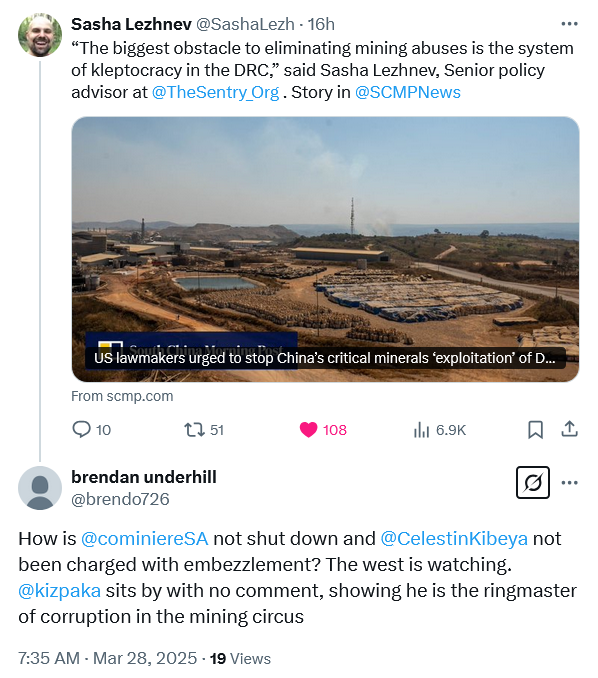Open the 7:35 AM Mar 28, 2025 timestamp
The image size is (598, 678).
[108, 659]
